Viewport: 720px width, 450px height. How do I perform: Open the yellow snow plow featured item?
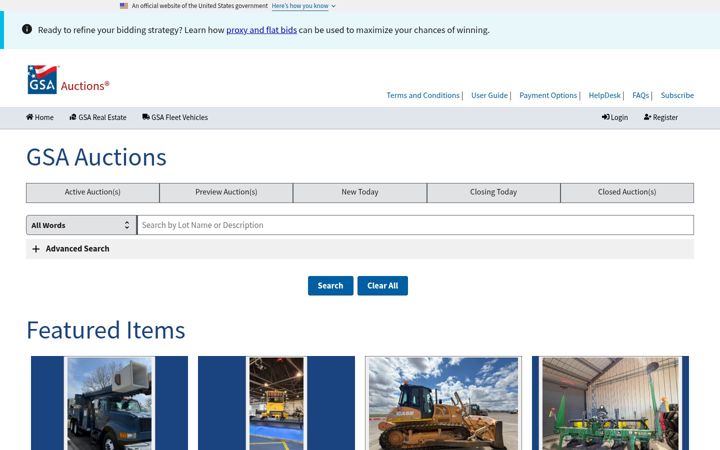[276, 403]
